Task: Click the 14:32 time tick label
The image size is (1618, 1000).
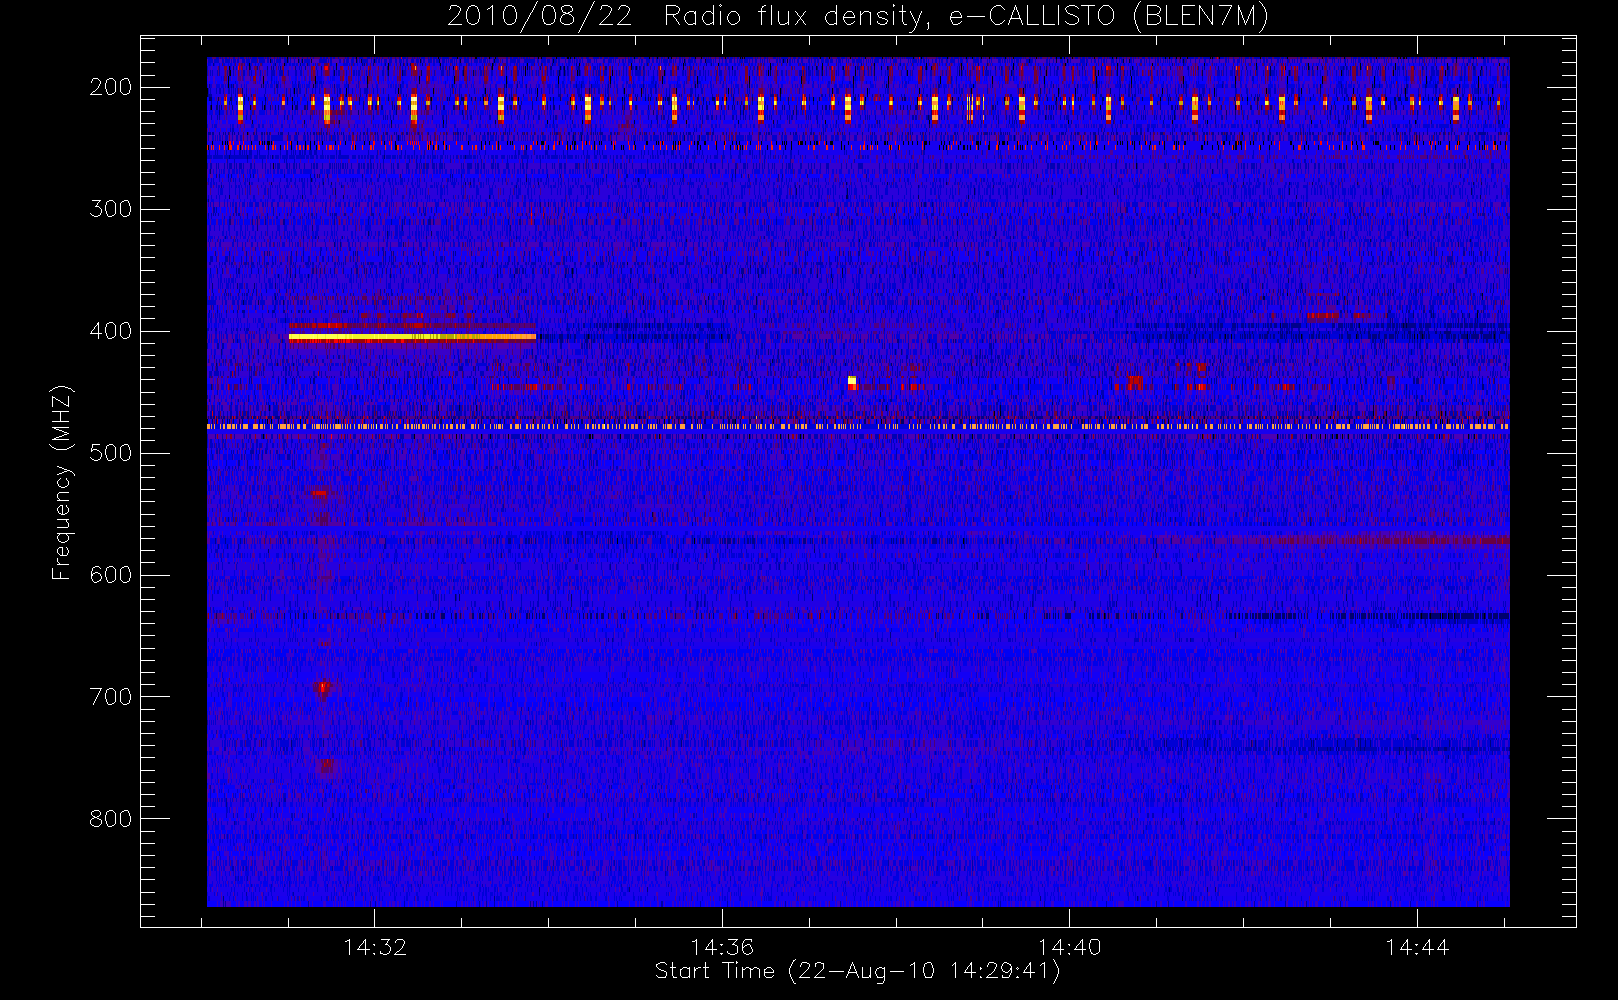Action: click(x=375, y=947)
